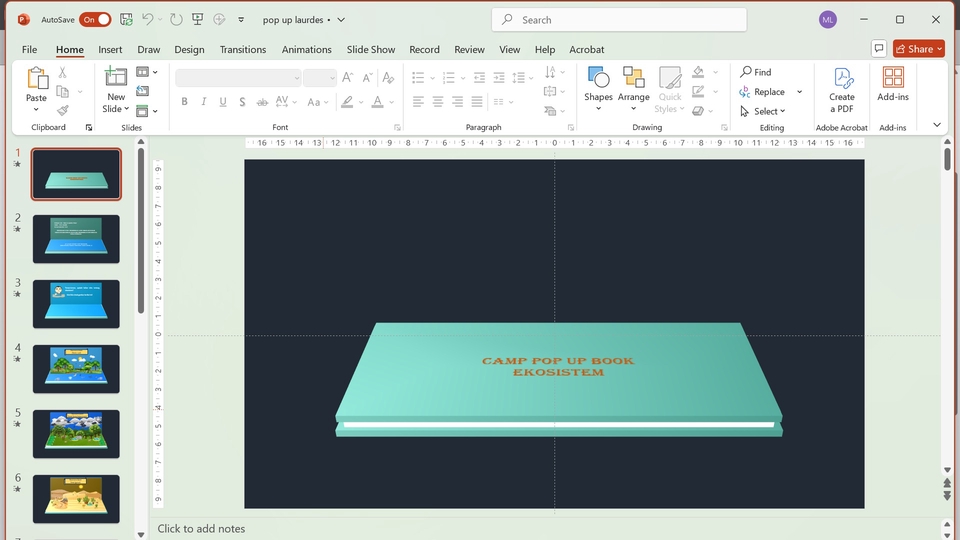Select the book title text on slide
The width and height of the screenshot is (960, 540).
(558, 366)
